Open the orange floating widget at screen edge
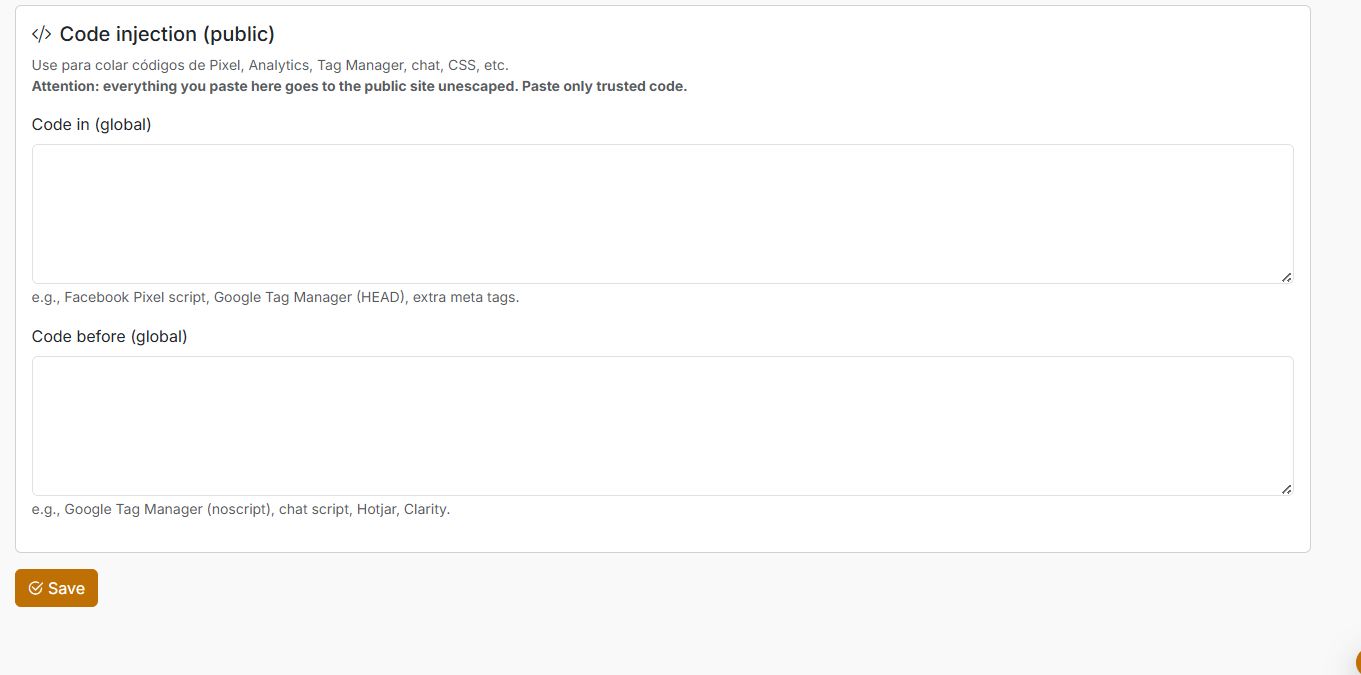This screenshot has height=675, width=1361. [1358, 662]
